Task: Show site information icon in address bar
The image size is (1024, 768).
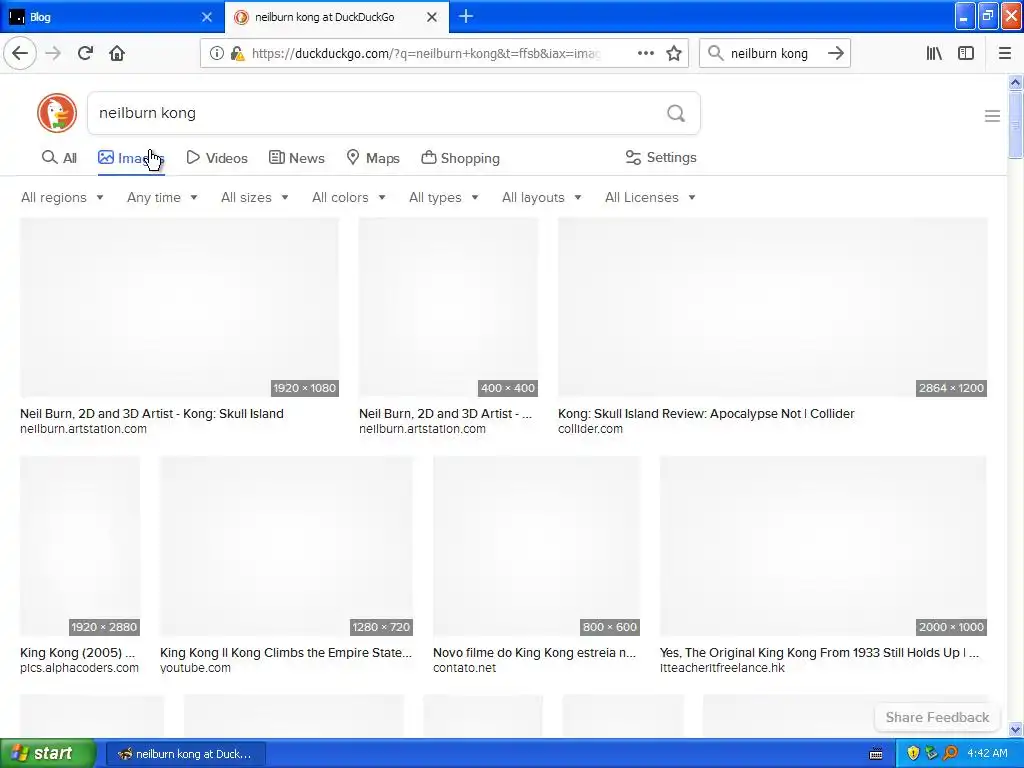Action: [x=217, y=54]
